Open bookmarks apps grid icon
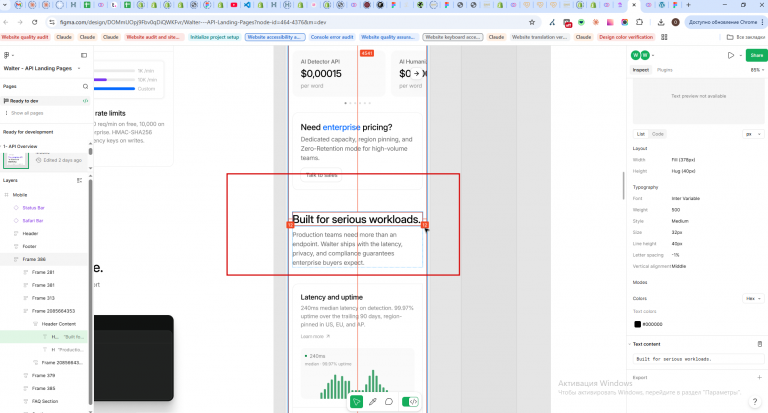Screen dimensions: 768x413 coord(664,37)
